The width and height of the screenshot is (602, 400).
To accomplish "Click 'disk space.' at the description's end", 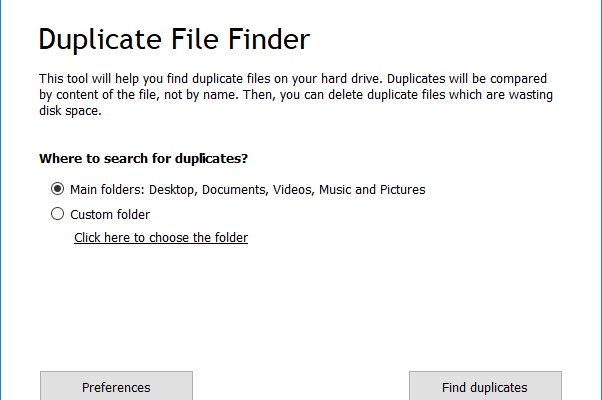I will [70, 111].
